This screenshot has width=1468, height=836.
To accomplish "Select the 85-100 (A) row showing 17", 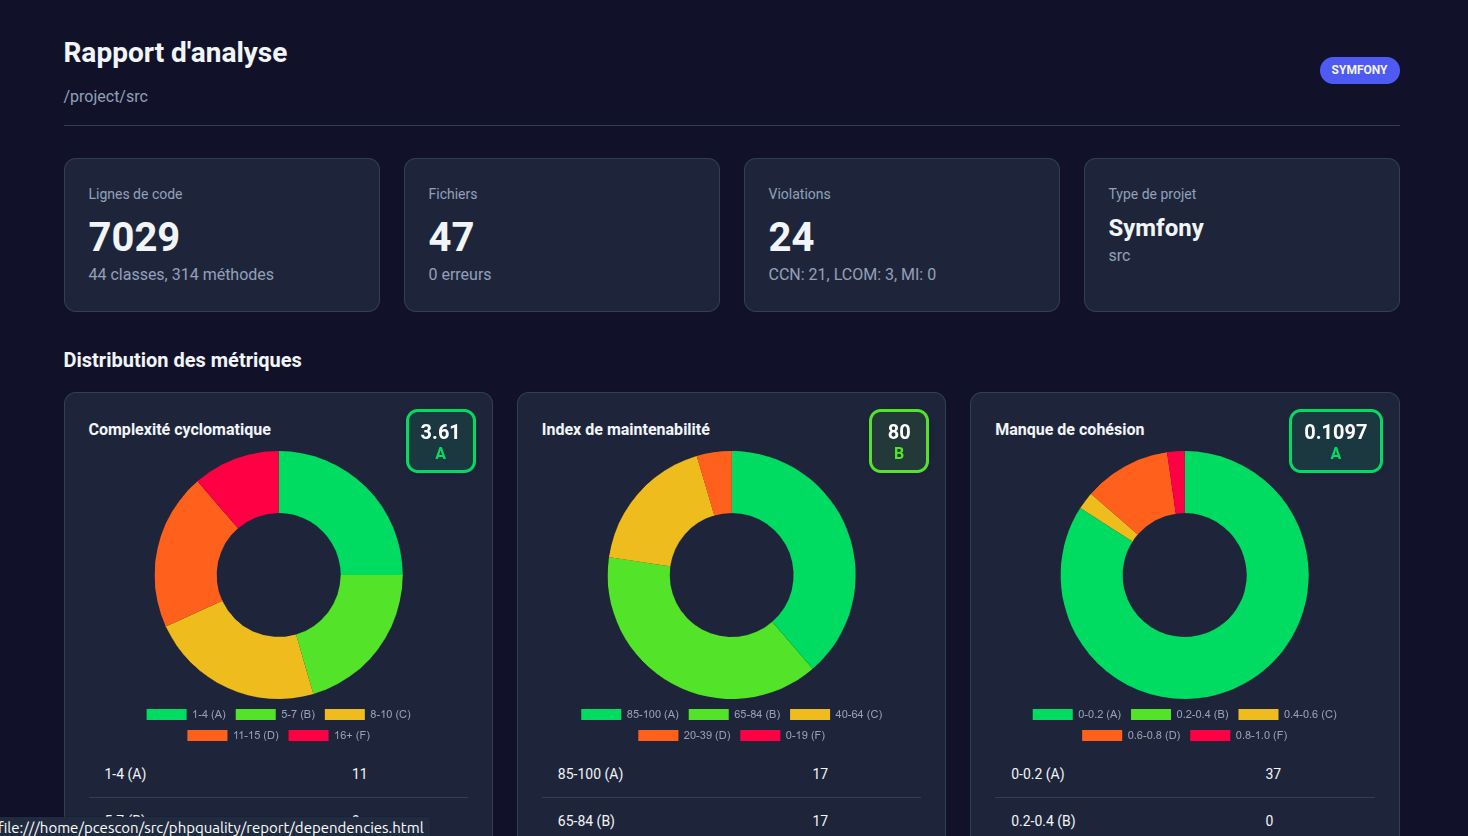I will pos(731,774).
